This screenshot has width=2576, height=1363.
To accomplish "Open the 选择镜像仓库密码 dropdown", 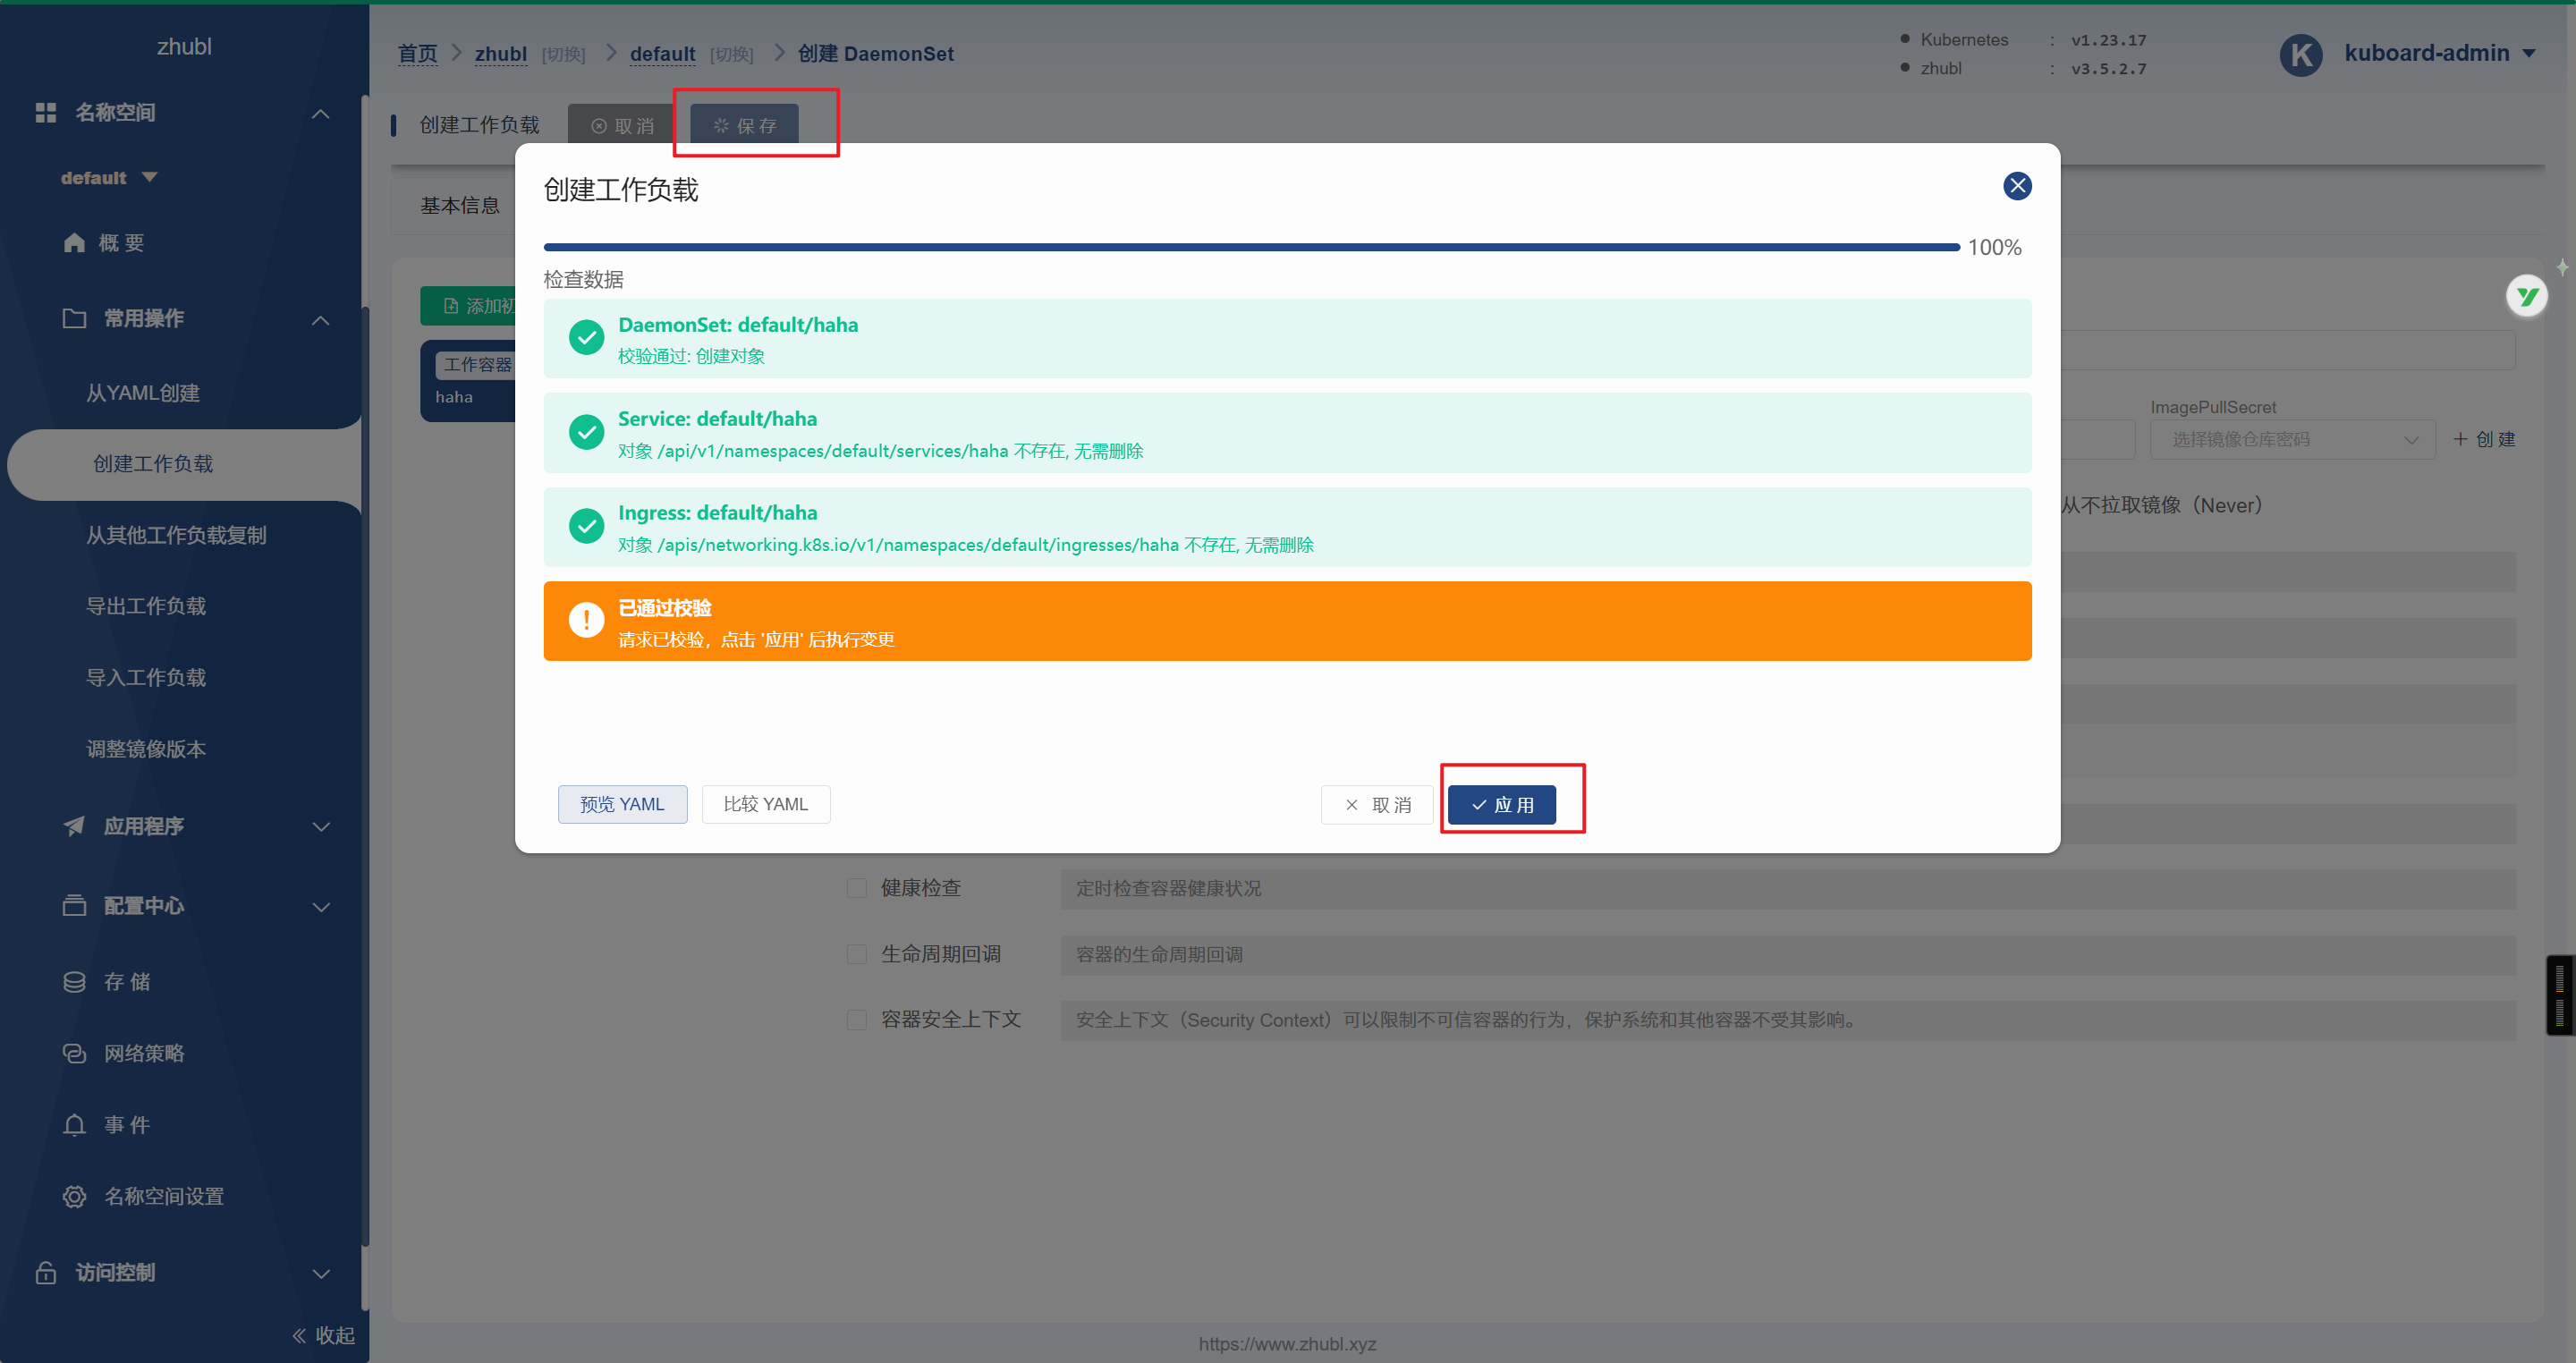I will 2292,440.
